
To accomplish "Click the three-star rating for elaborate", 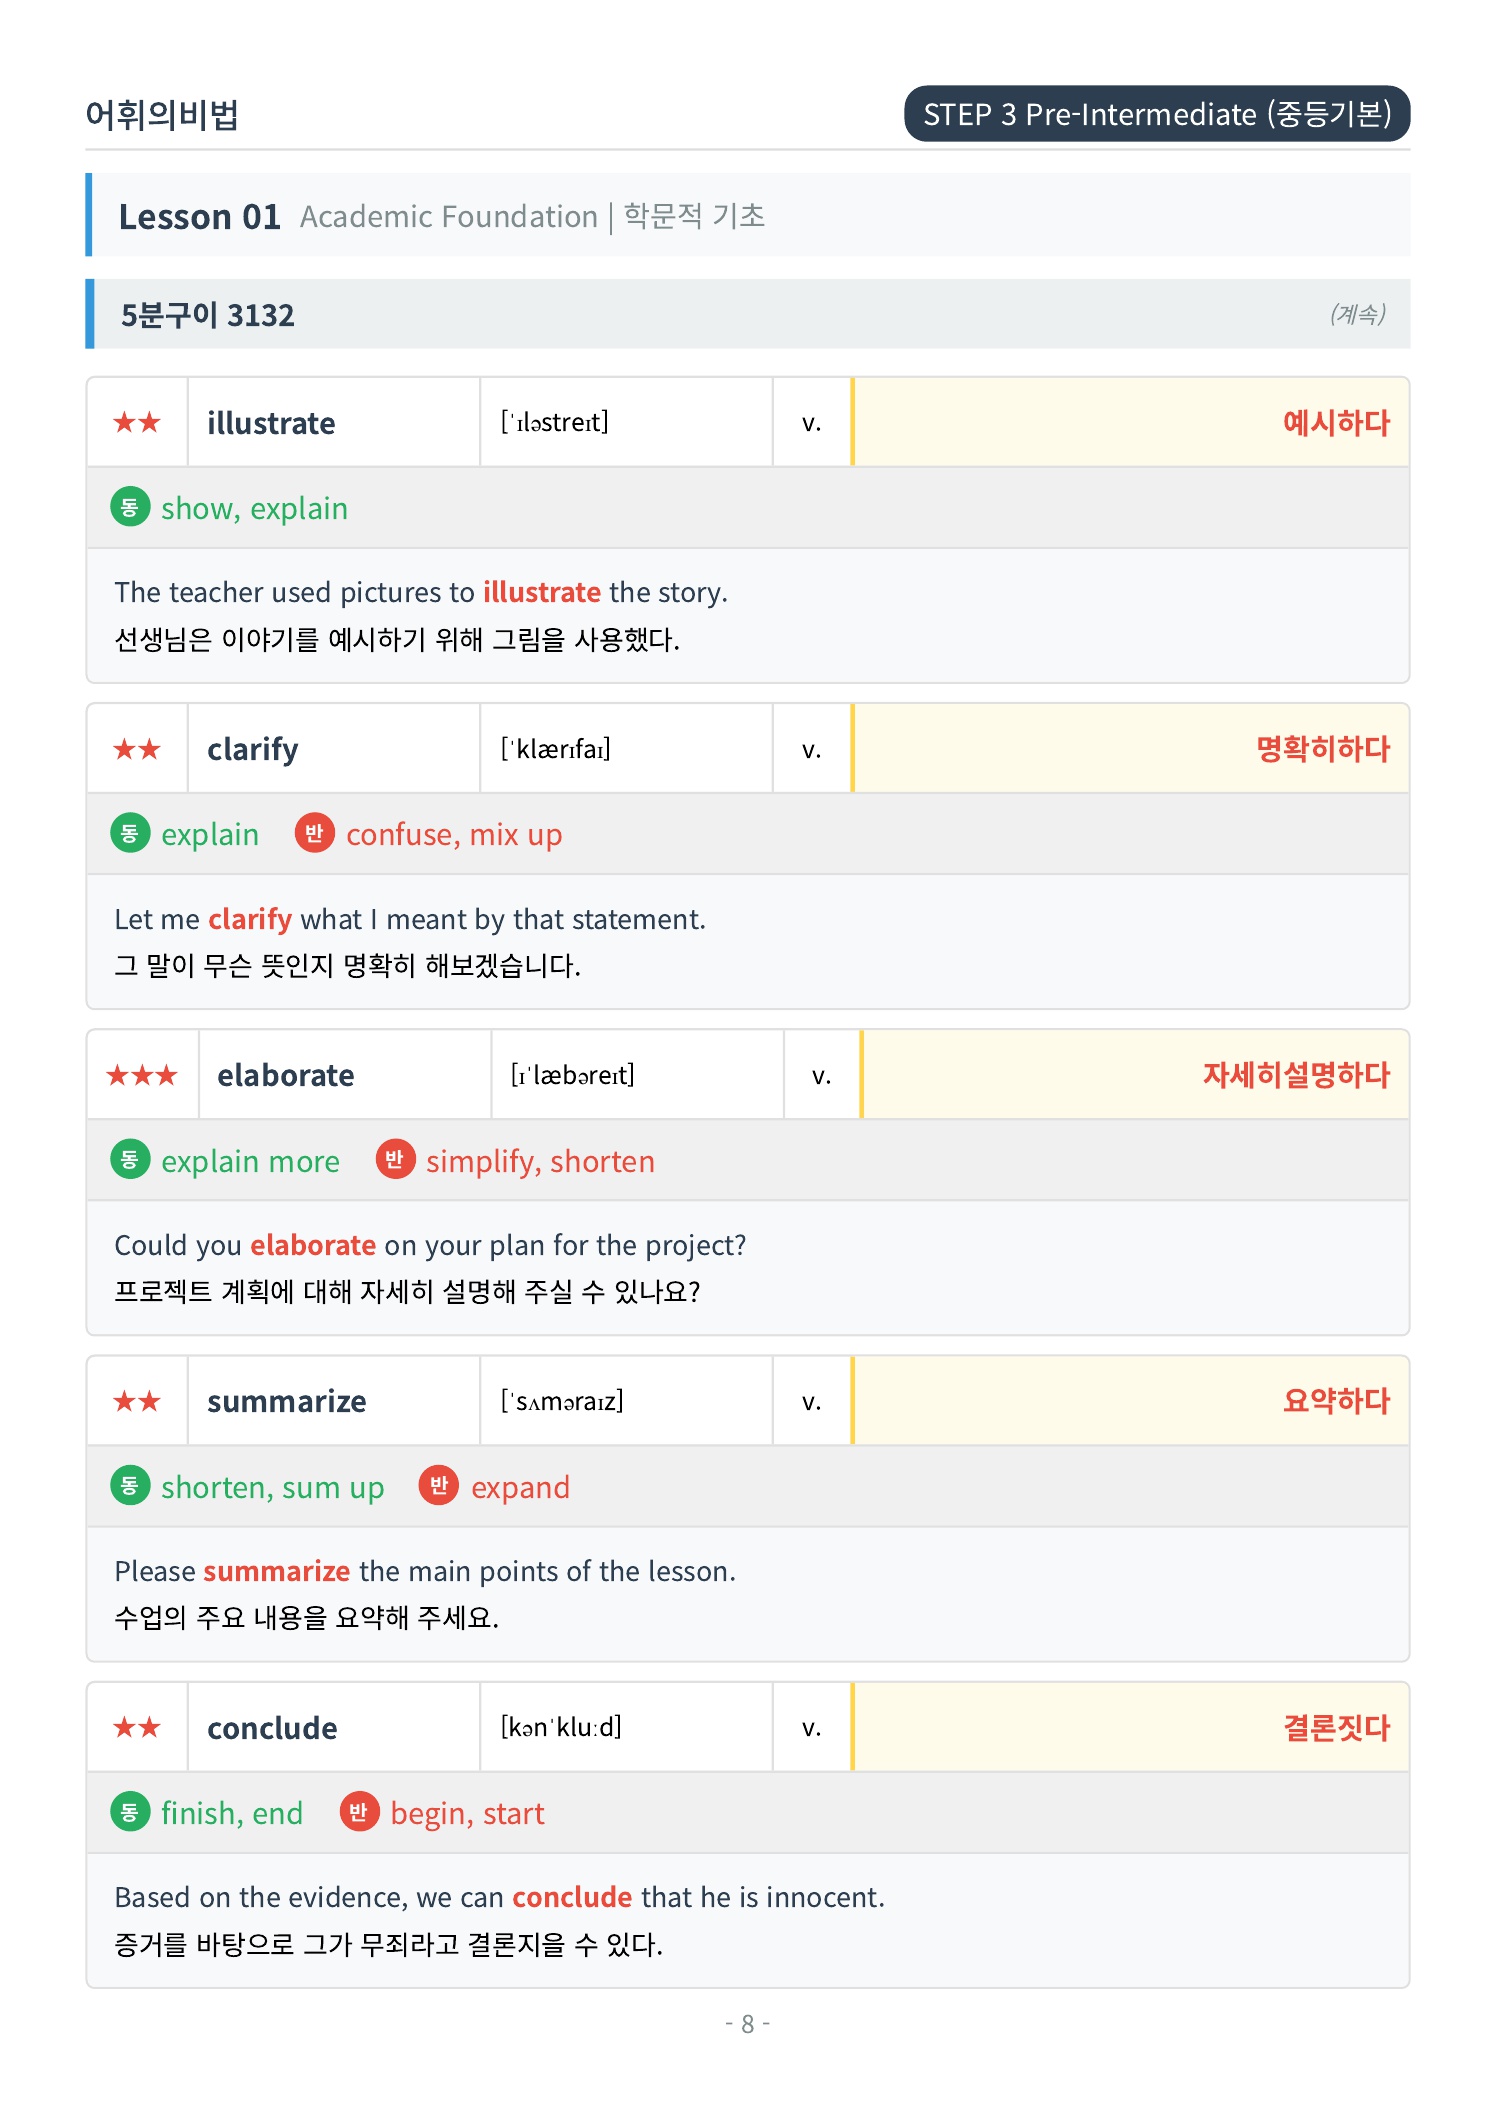I will point(142,1075).
